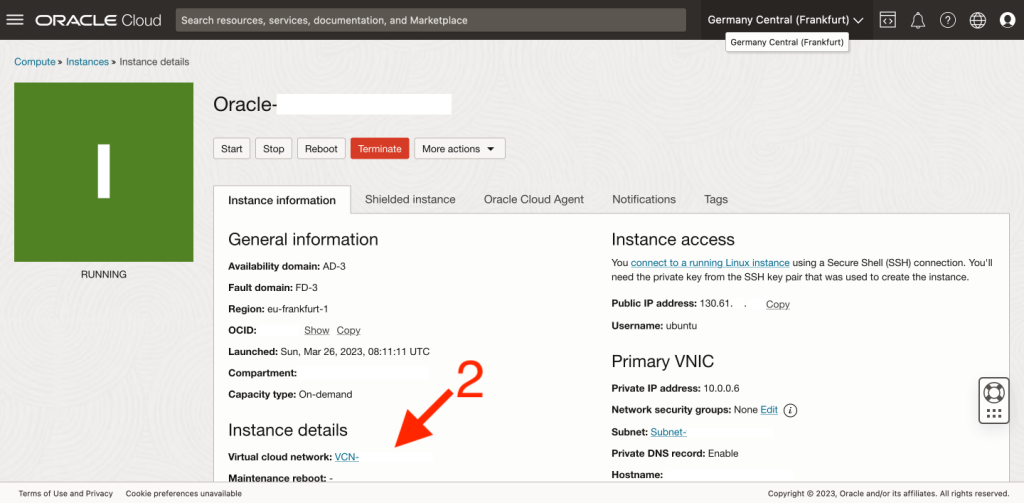The width and height of the screenshot is (1024, 503).
Task: Click the language globe icon
Action: (x=978, y=20)
